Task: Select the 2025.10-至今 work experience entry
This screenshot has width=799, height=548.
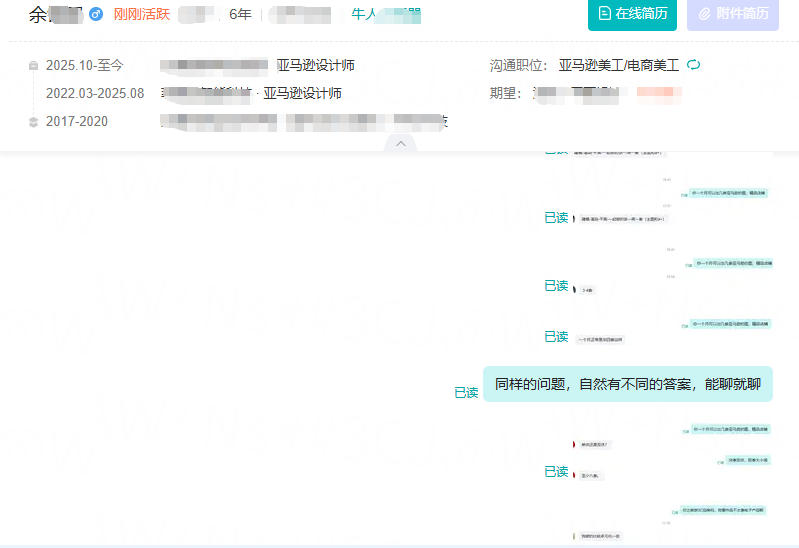Action: [84, 65]
